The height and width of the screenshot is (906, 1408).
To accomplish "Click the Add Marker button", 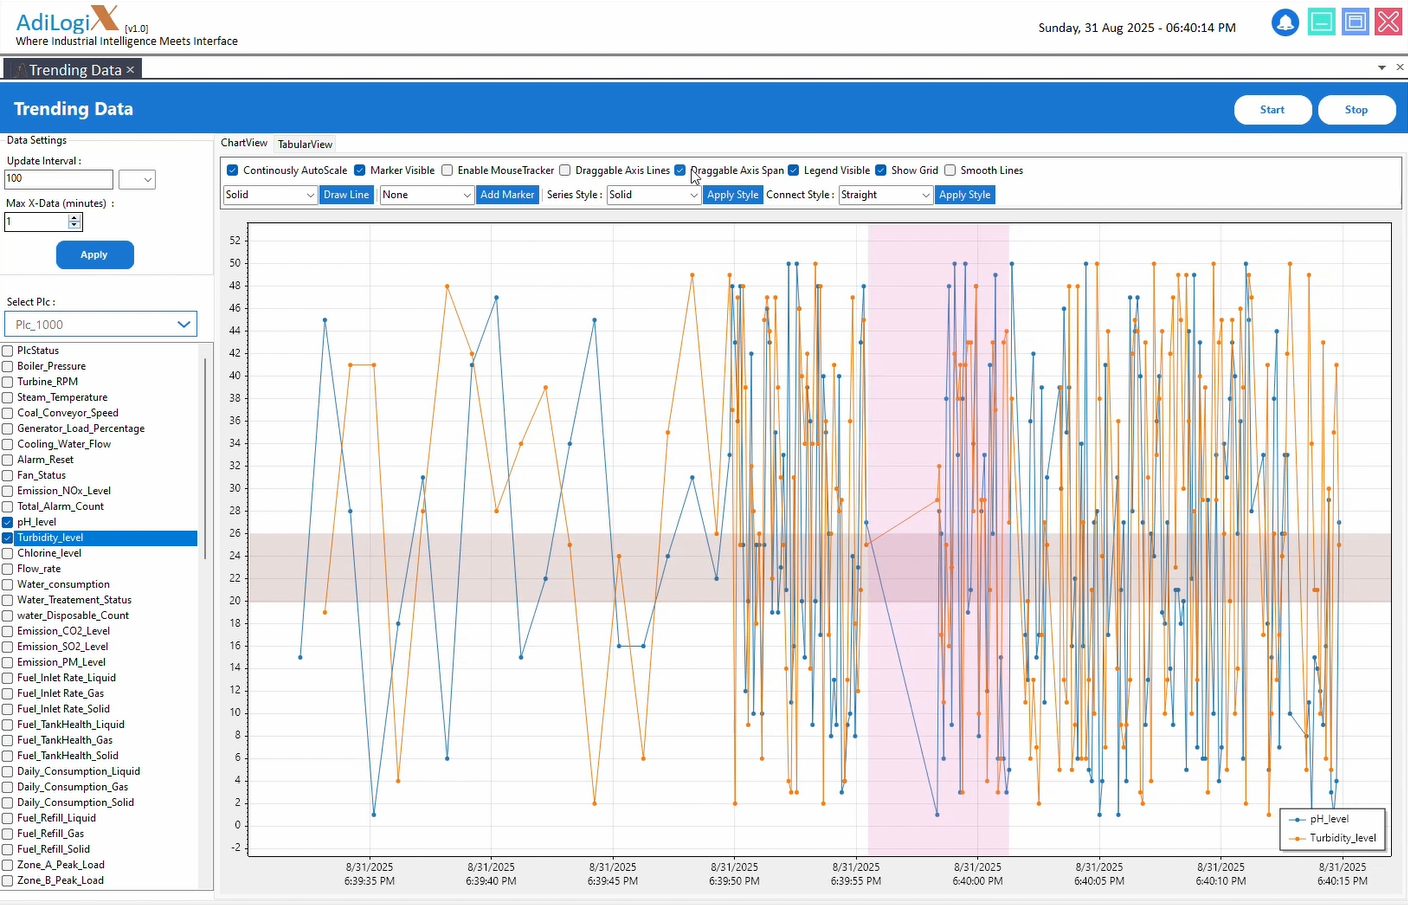I will (x=507, y=195).
